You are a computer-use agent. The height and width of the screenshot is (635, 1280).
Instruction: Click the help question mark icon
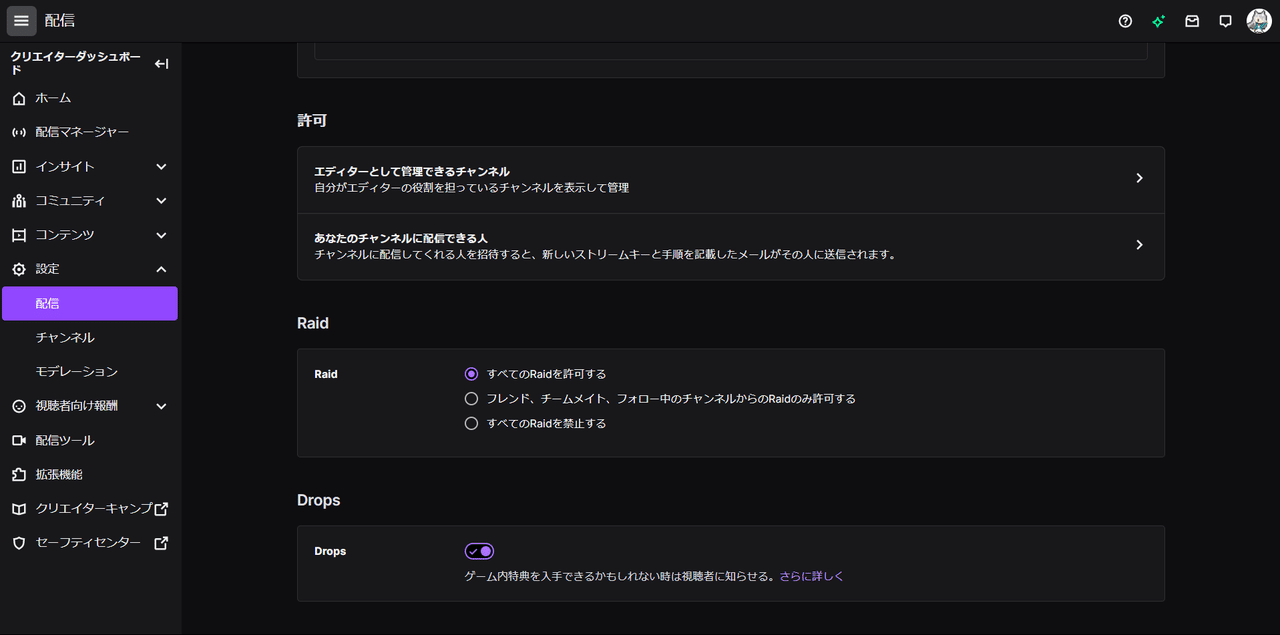tap(1125, 21)
